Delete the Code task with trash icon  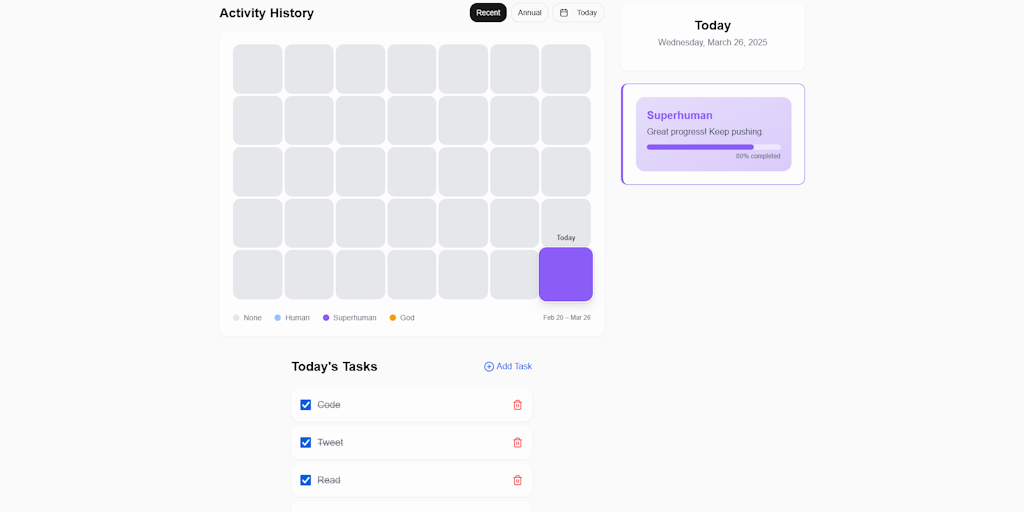point(517,405)
